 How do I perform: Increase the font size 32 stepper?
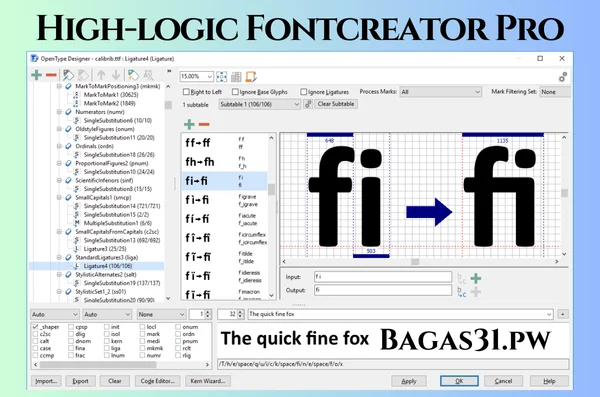[241, 312]
